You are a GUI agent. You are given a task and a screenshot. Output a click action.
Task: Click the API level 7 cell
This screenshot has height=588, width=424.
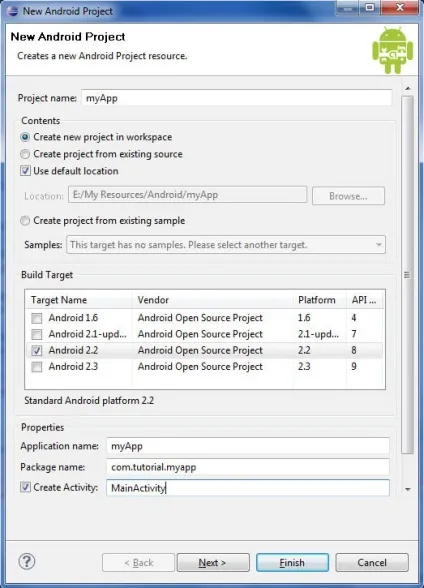point(354,334)
